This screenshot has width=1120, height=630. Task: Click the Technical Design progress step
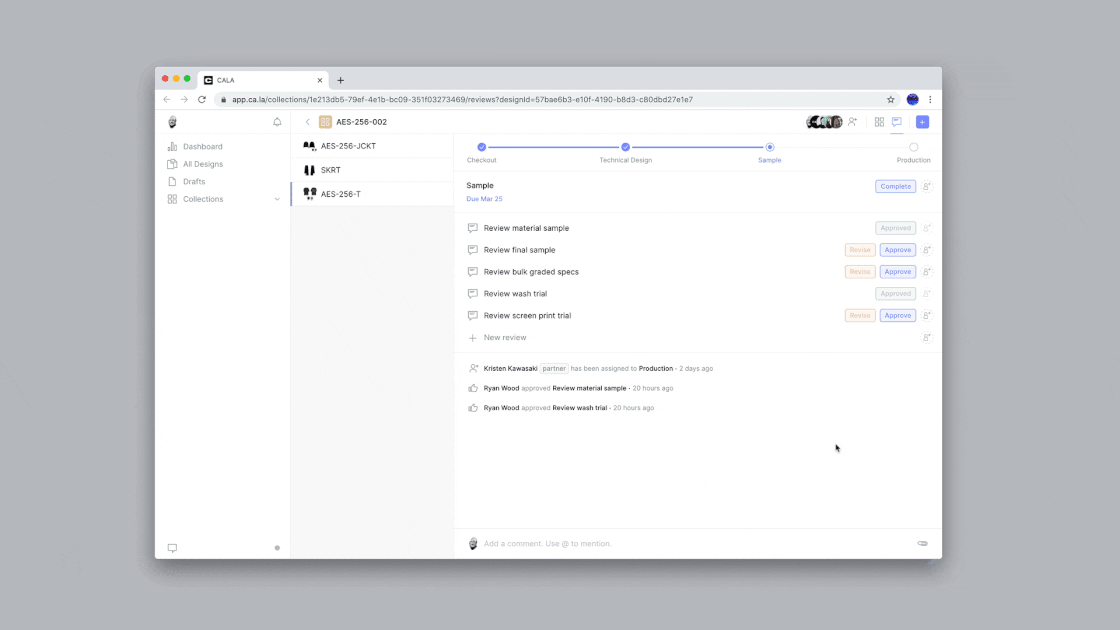click(x=626, y=147)
